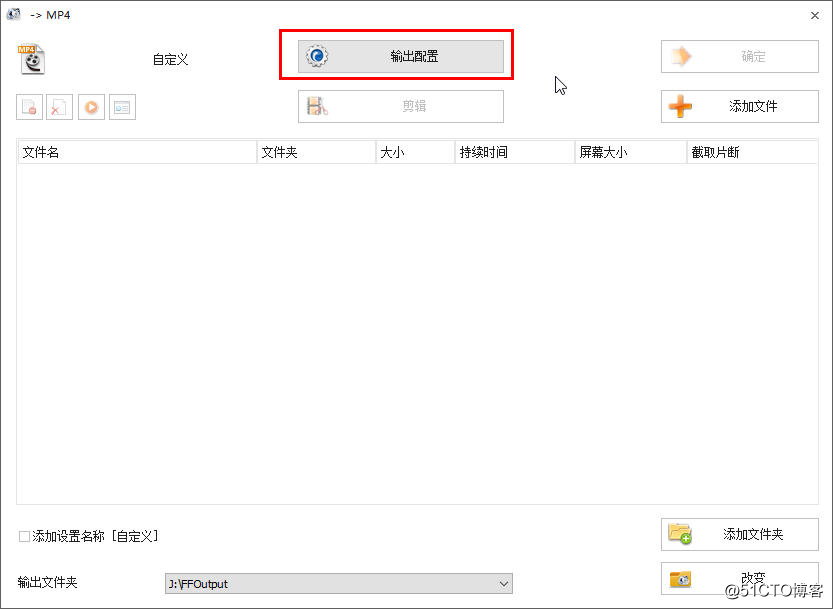Click the J:\FFOutput output path field
The width and height of the screenshot is (833, 609).
click(x=338, y=583)
